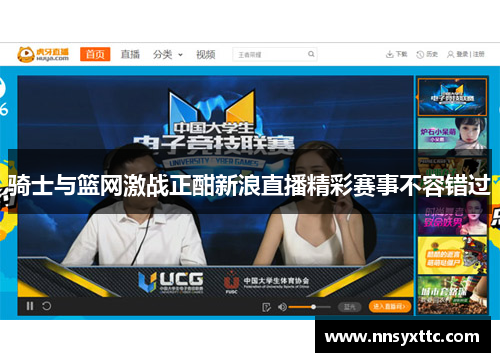Open the 蓝光 quality selector
The height and width of the screenshot is (362, 500).
point(349,307)
